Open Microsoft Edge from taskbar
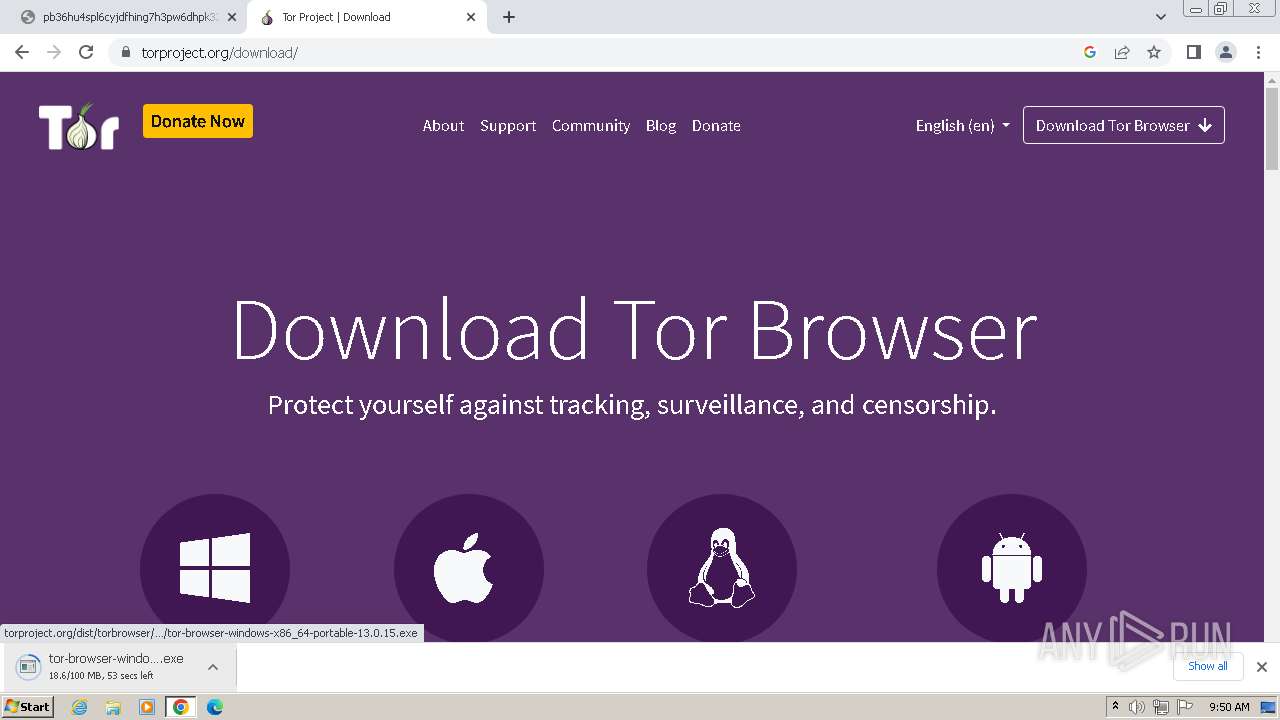Screen dimensions: 1280x720 tap(215, 707)
